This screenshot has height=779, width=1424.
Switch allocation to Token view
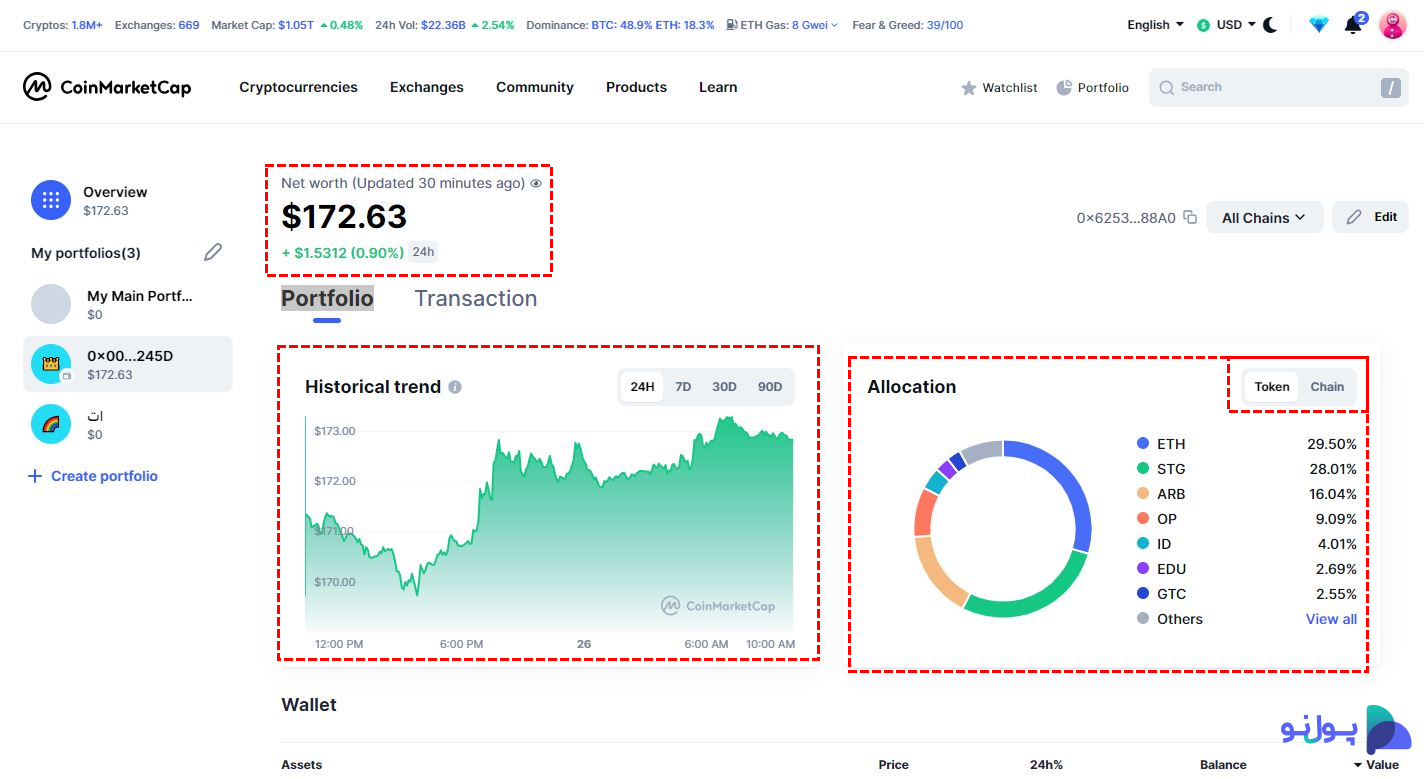tap(1272, 387)
